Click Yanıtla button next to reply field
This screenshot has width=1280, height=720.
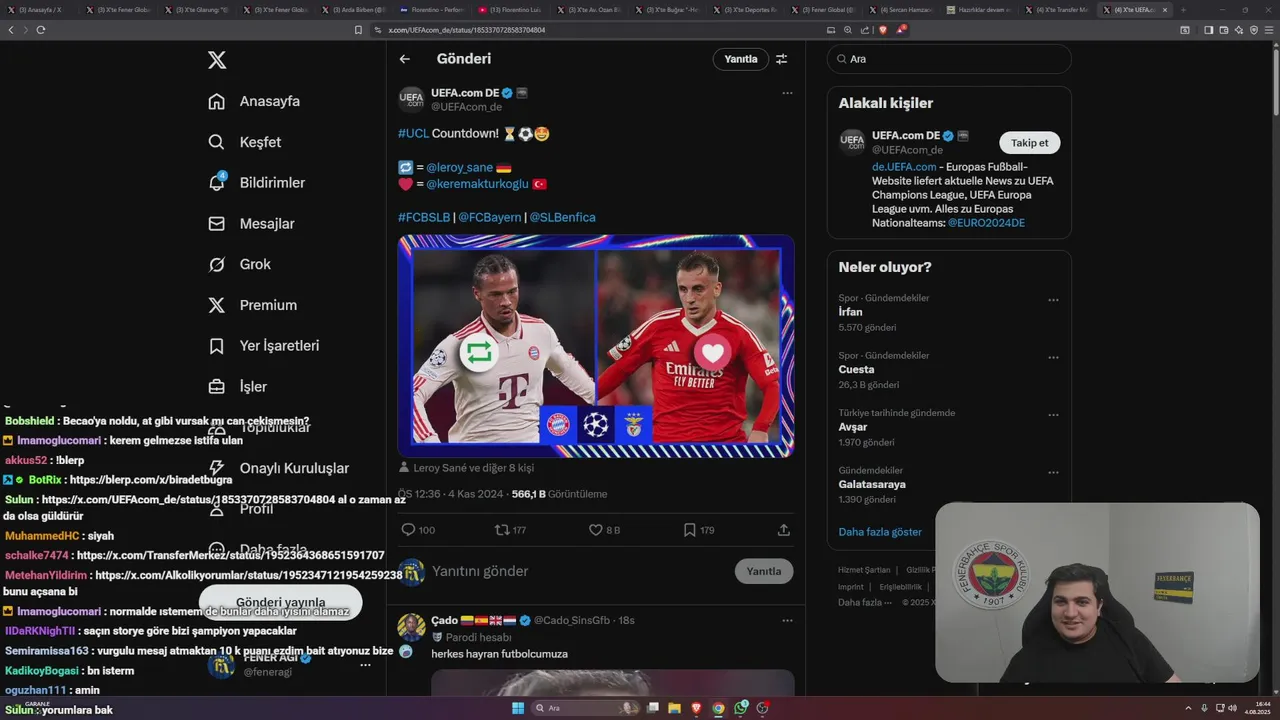tap(764, 571)
